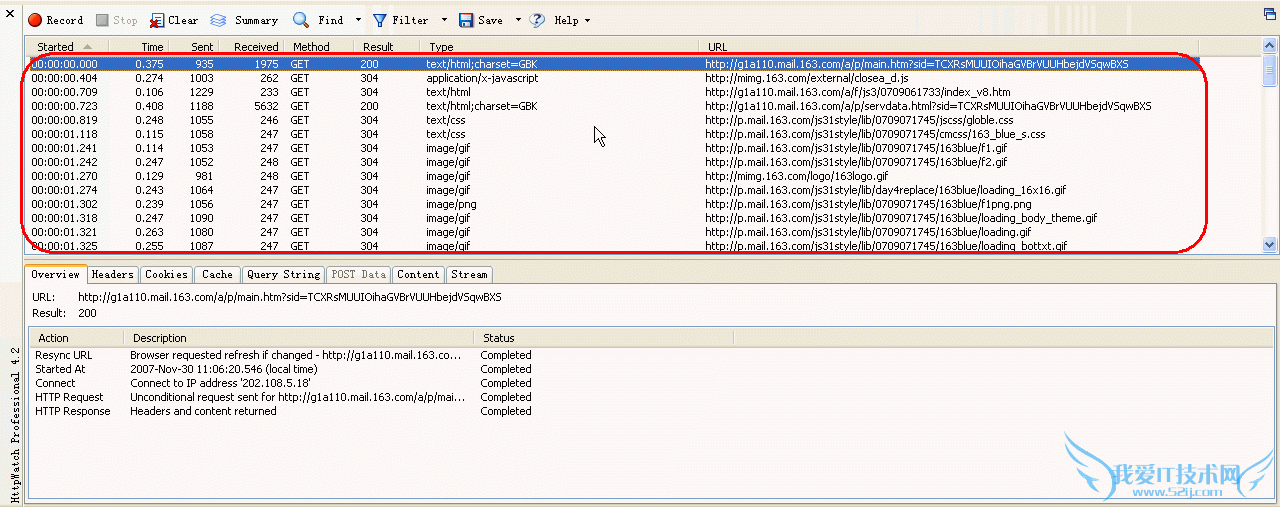Viewport: 1280px width, 507px height.
Task: Click the Clear log icon
Action: tap(158, 20)
